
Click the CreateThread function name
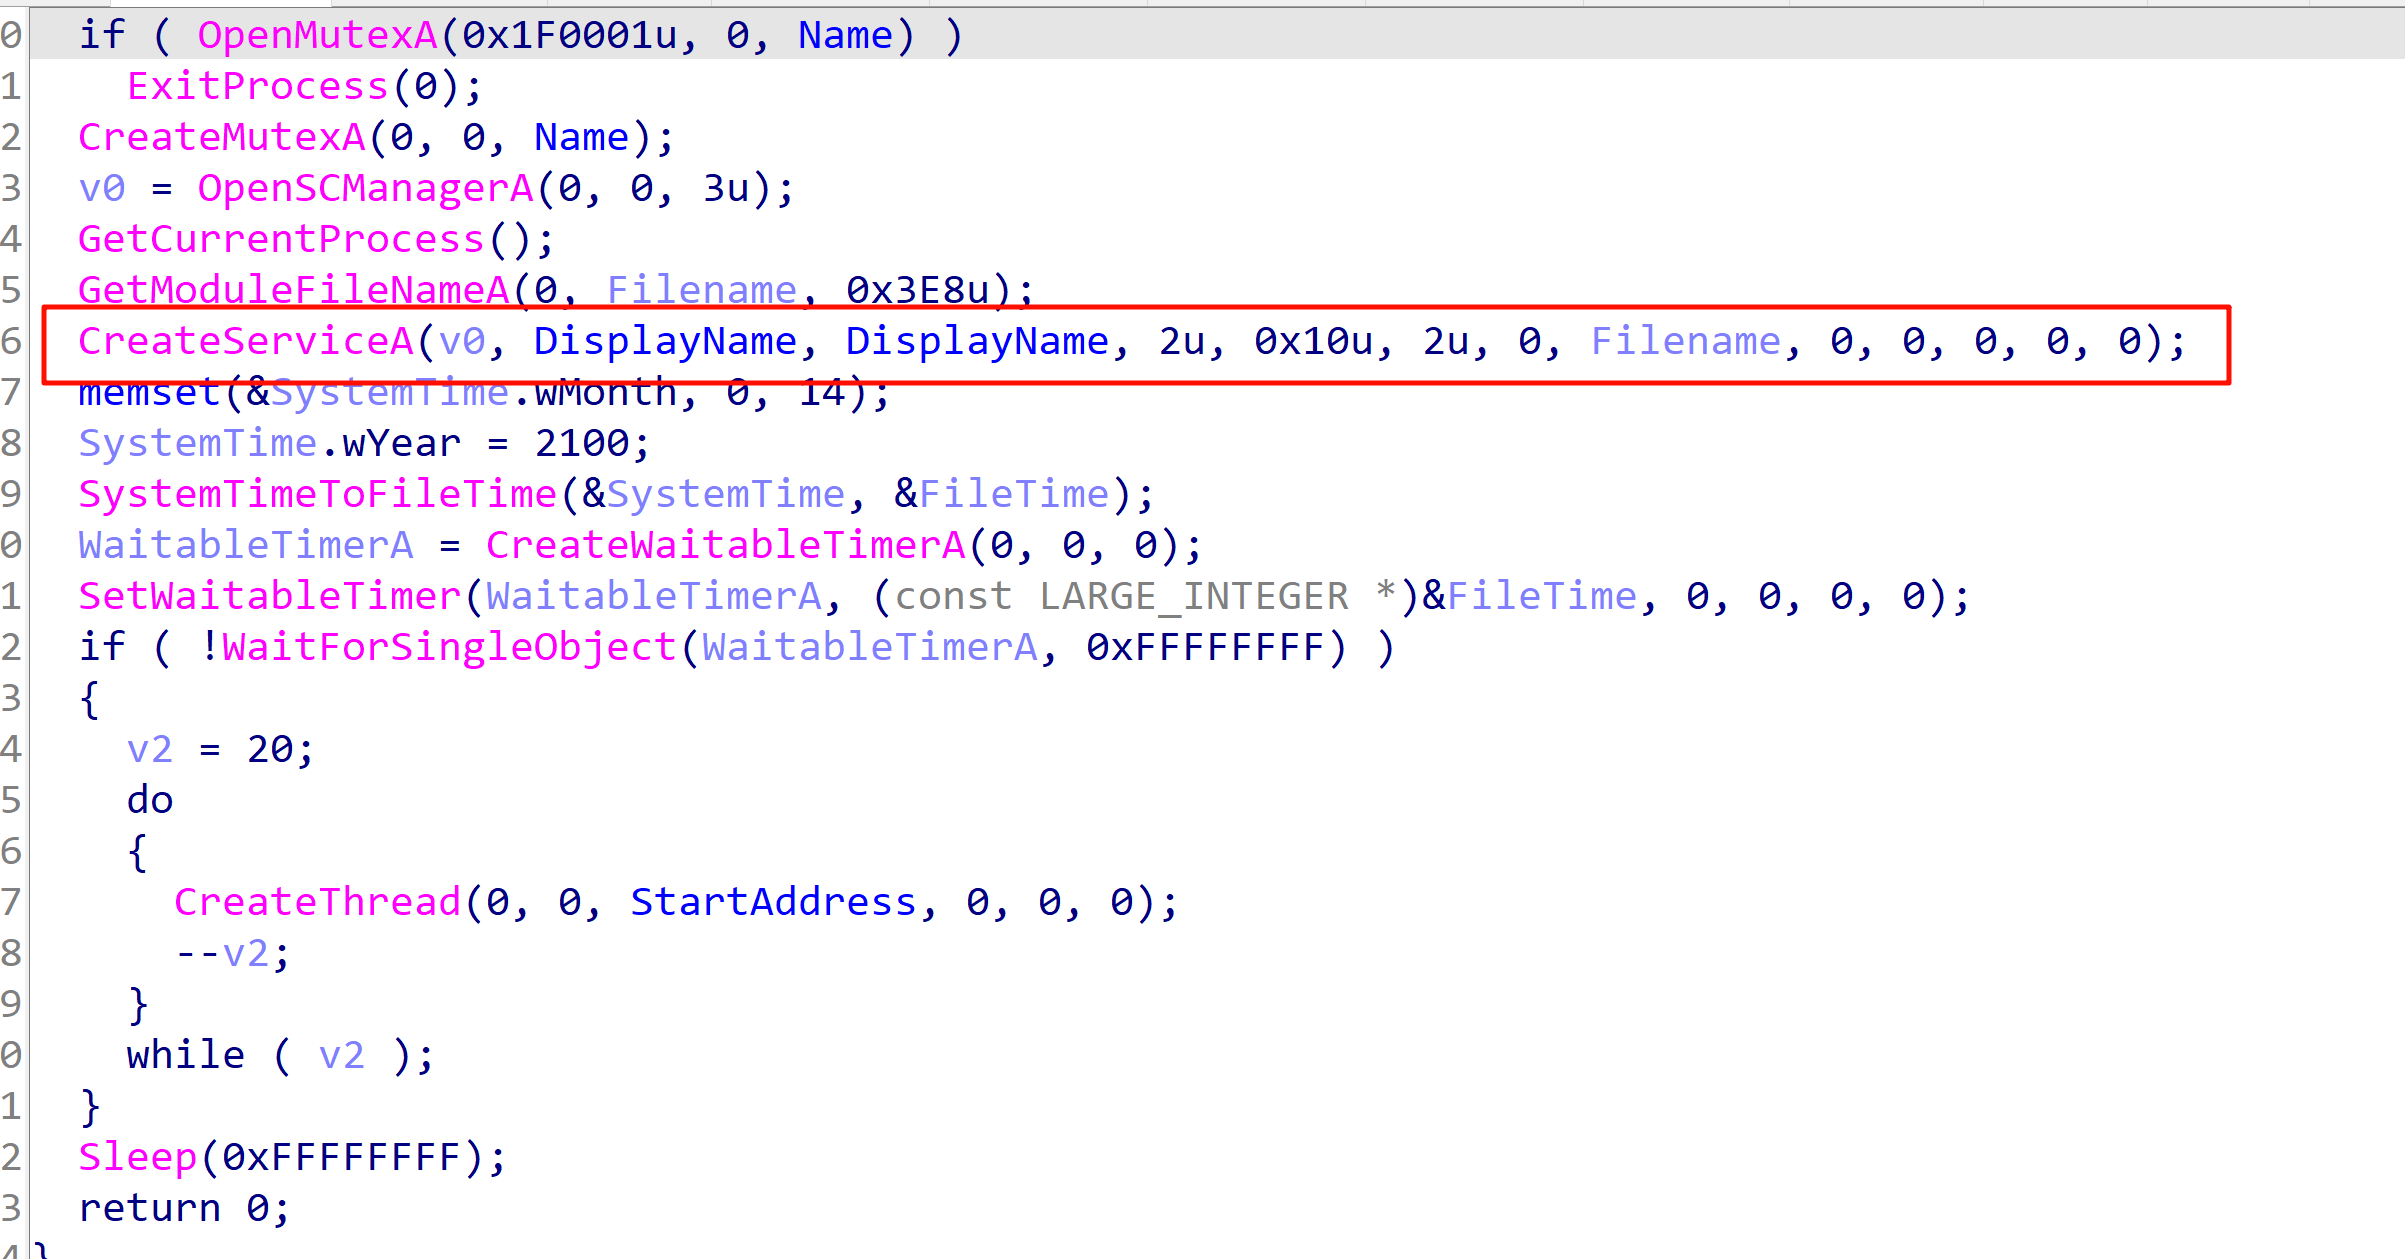(x=318, y=902)
